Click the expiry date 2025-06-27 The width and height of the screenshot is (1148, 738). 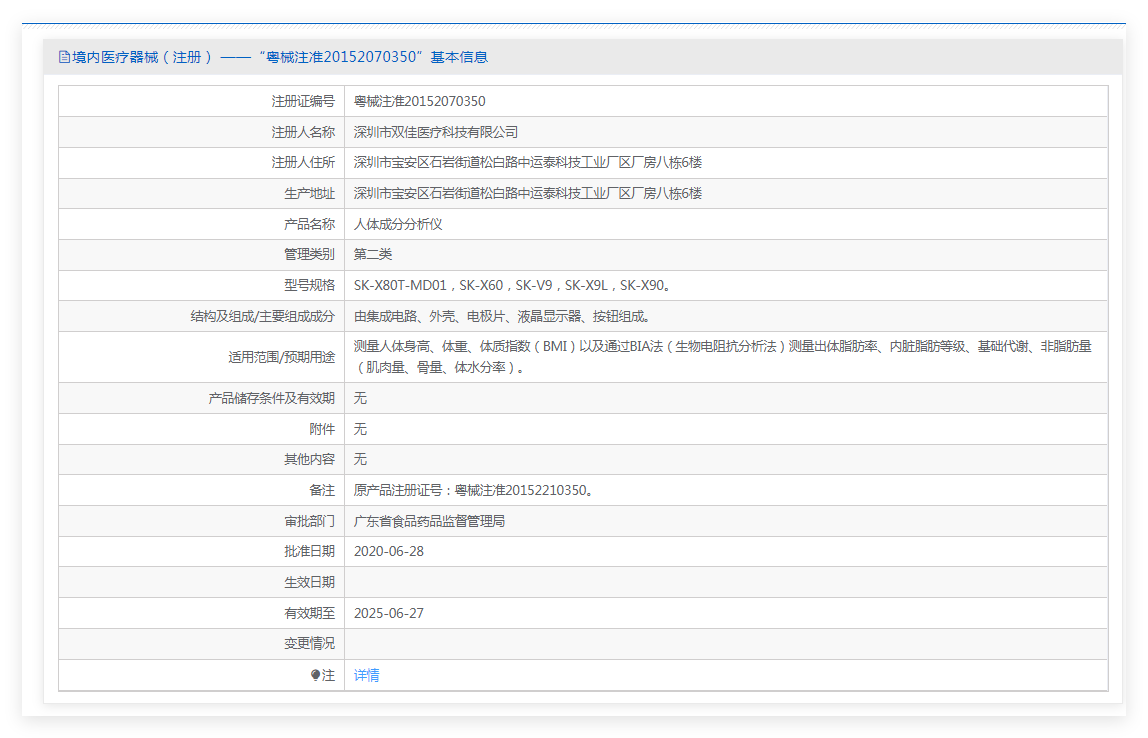pos(389,614)
